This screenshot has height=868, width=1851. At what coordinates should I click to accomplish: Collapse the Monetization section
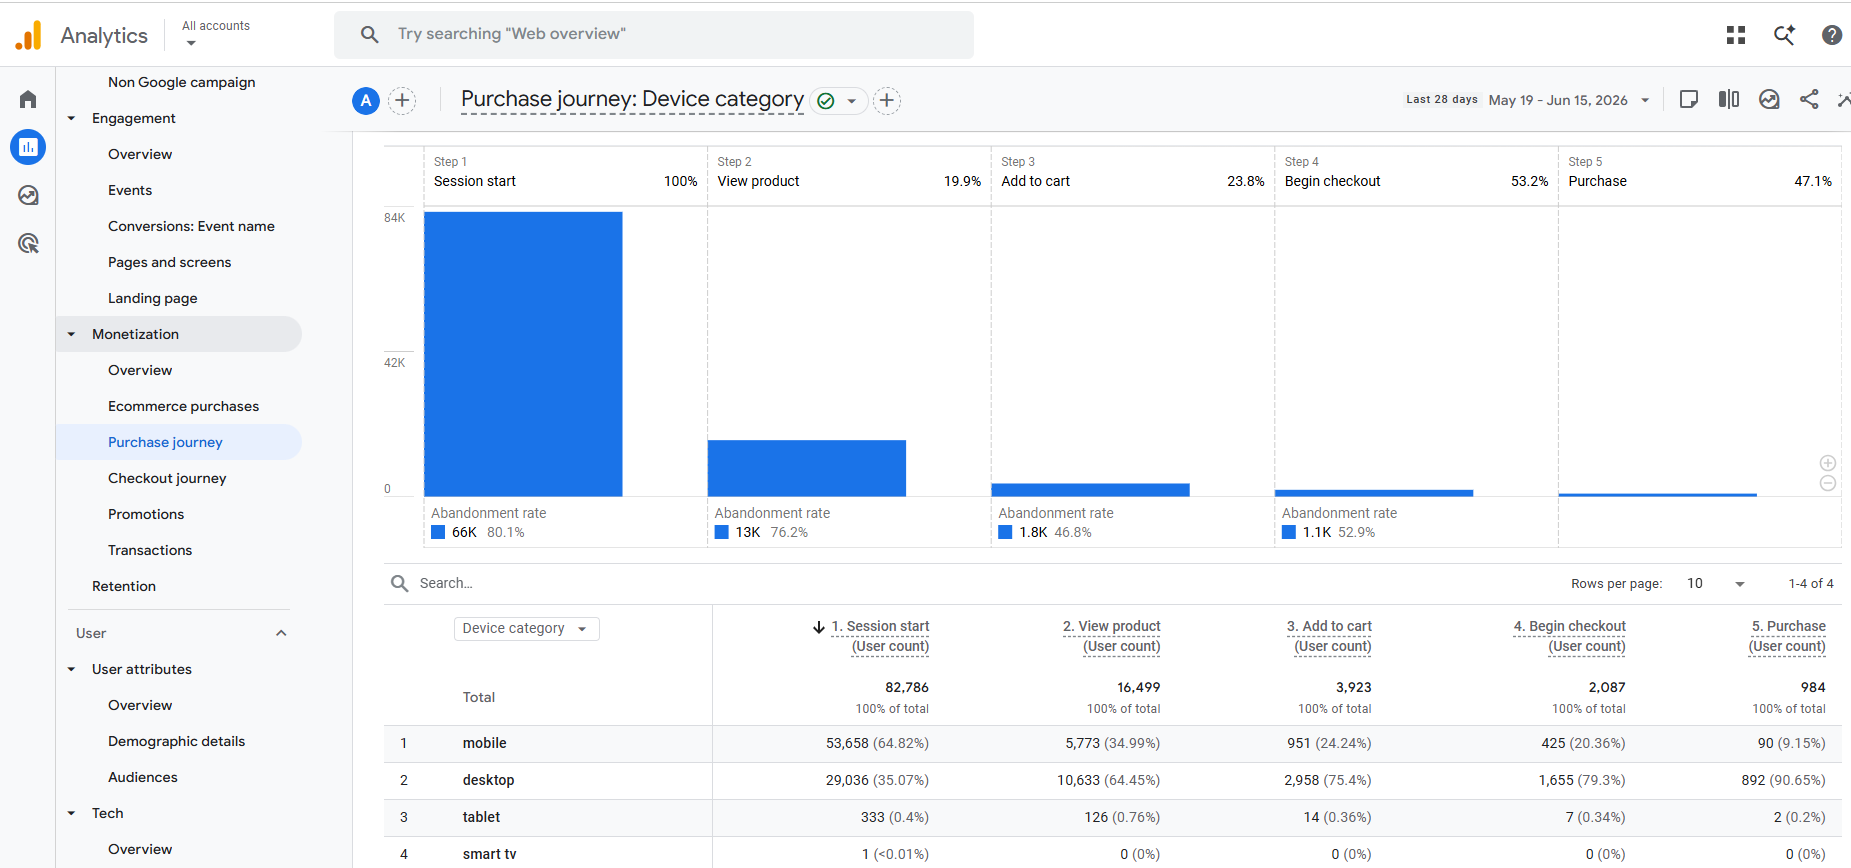click(x=71, y=334)
